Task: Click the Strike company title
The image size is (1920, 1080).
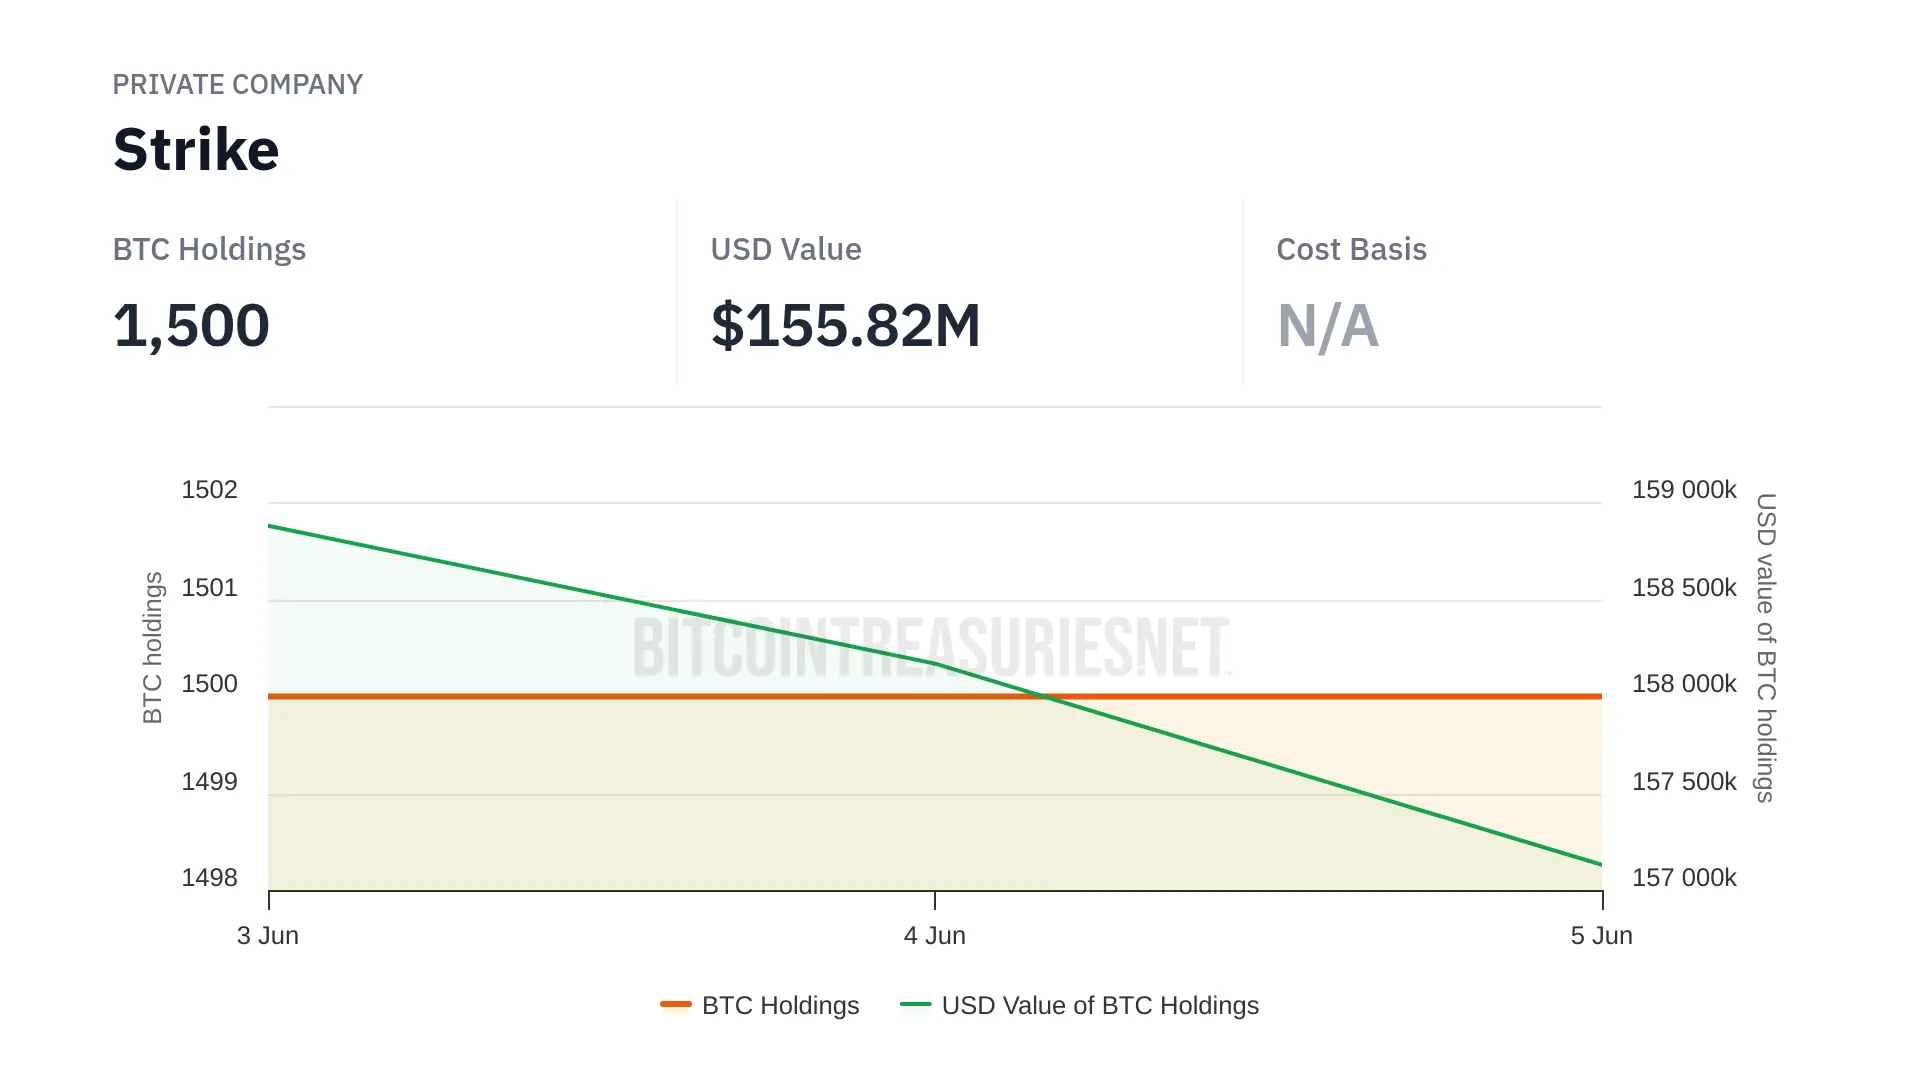Action: tap(196, 150)
